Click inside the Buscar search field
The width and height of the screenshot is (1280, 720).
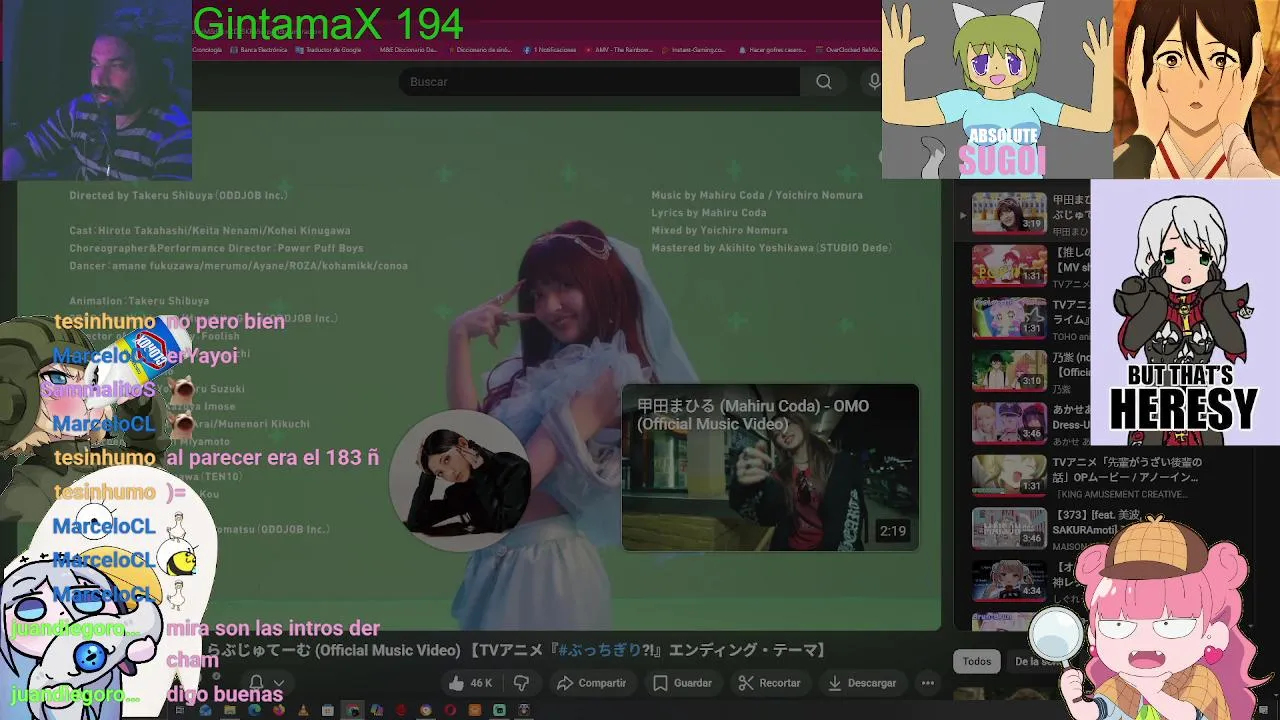[598, 82]
